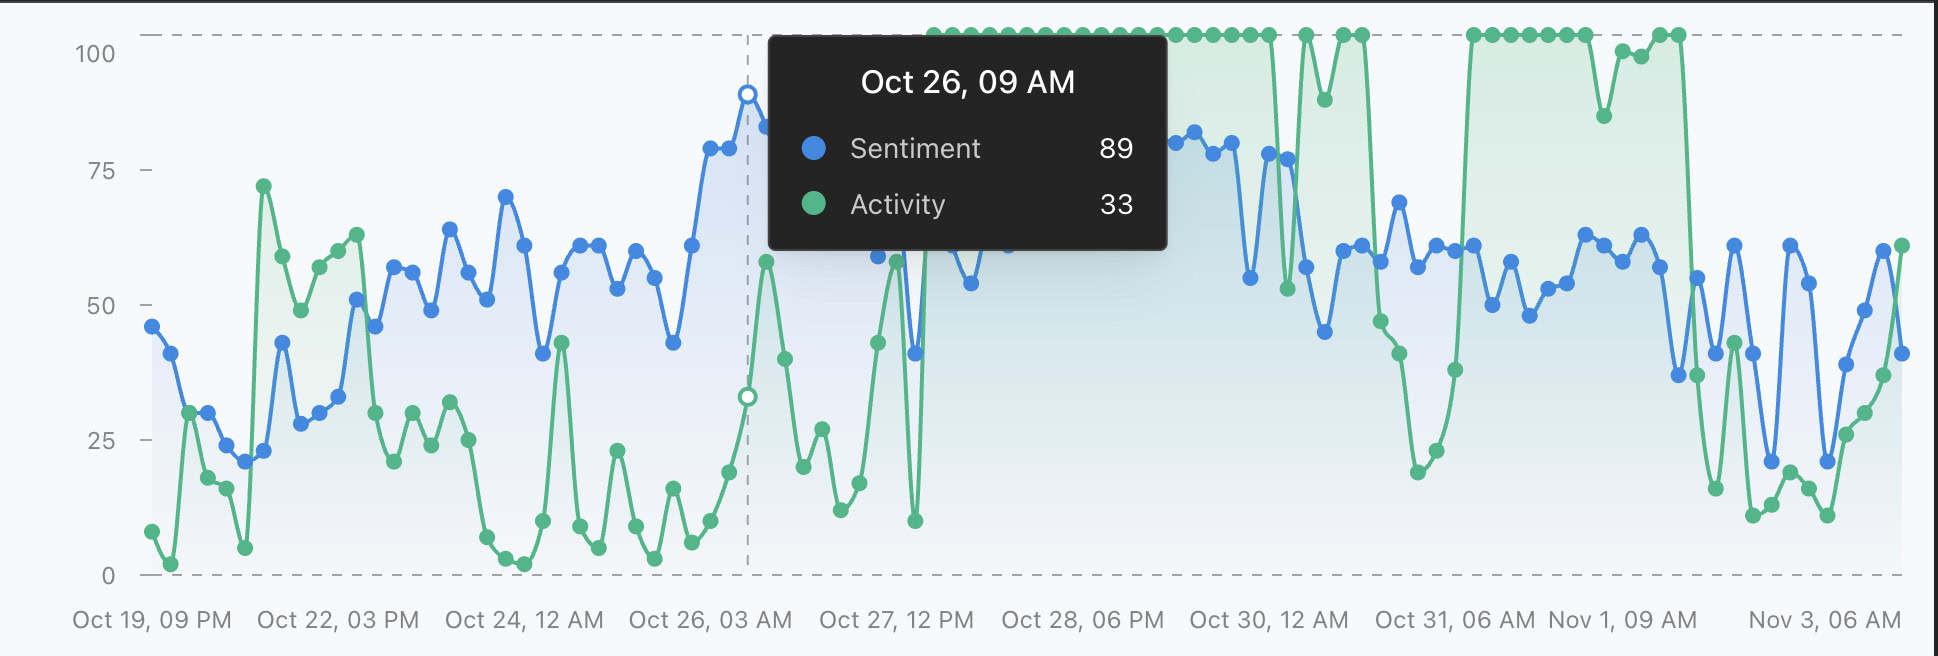The width and height of the screenshot is (1938, 656).
Task: Click the first green Activity data point
Action: click(152, 532)
